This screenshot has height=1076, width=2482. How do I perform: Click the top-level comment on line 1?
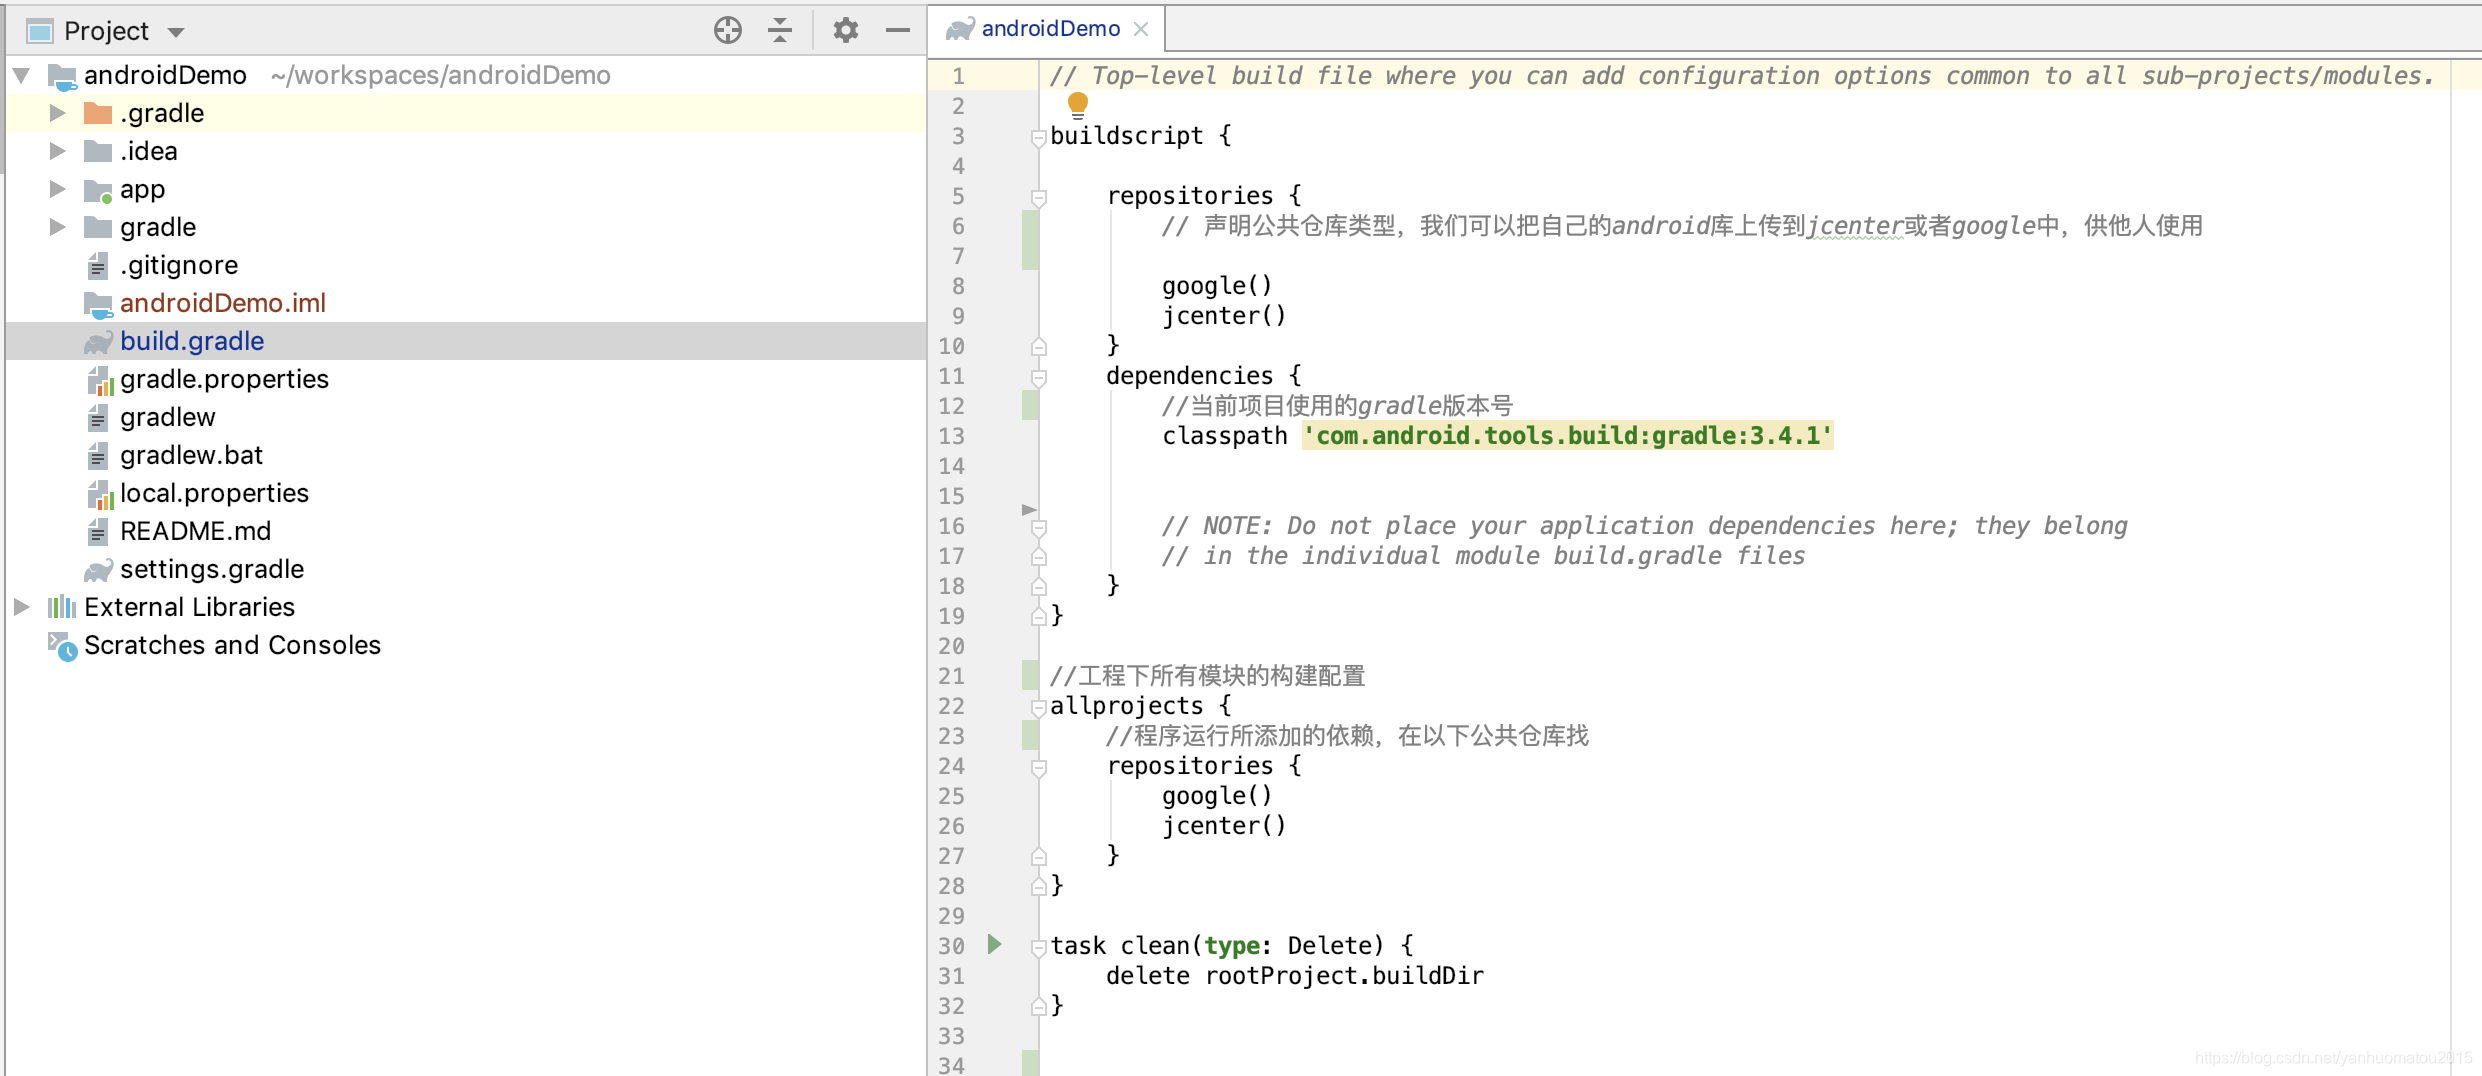[1741, 76]
